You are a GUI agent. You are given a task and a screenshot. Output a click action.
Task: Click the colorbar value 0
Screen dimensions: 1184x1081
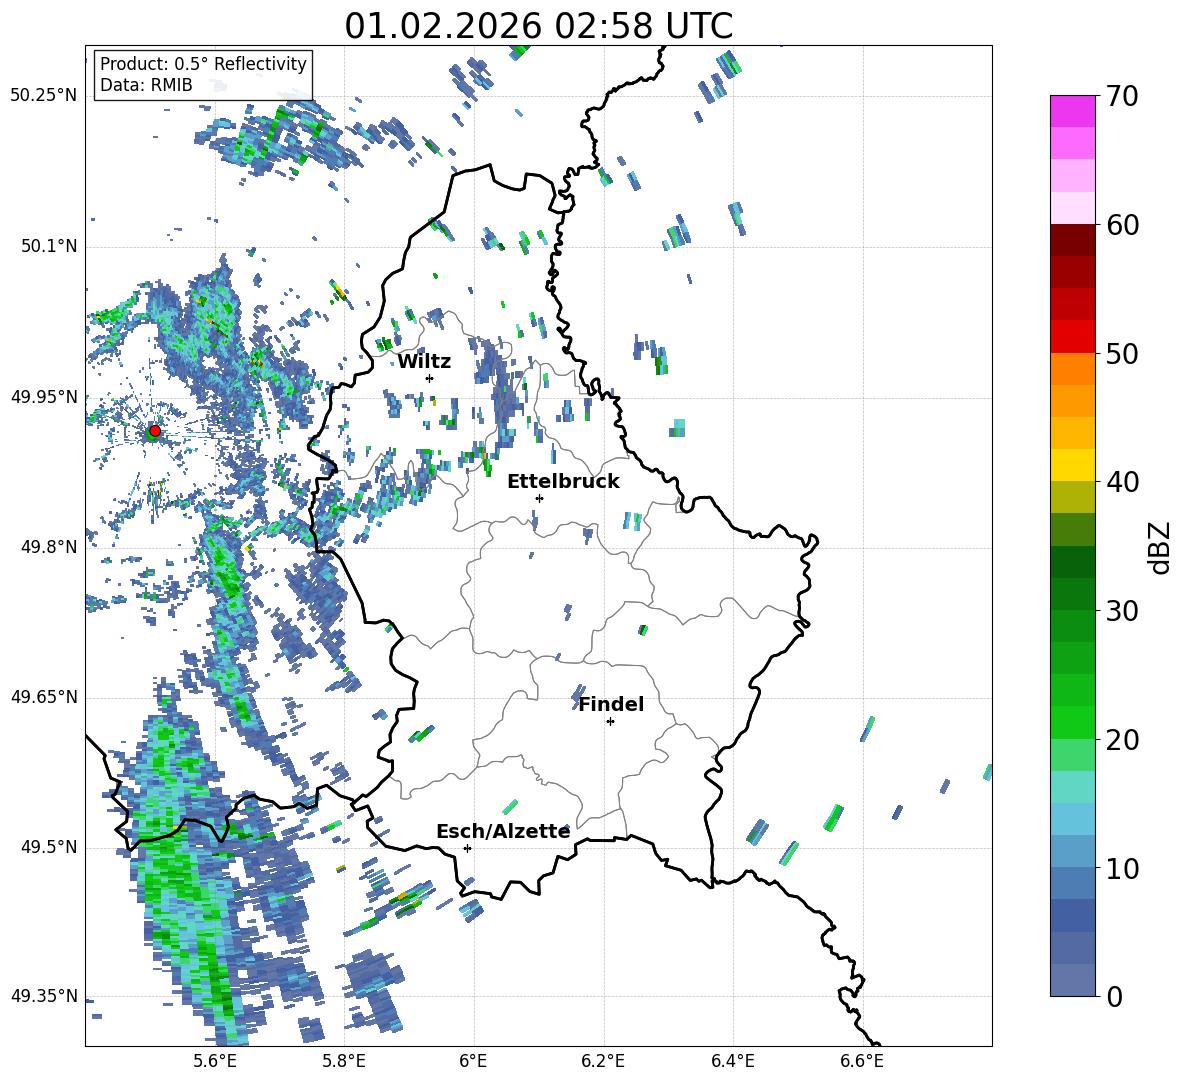1113,996
